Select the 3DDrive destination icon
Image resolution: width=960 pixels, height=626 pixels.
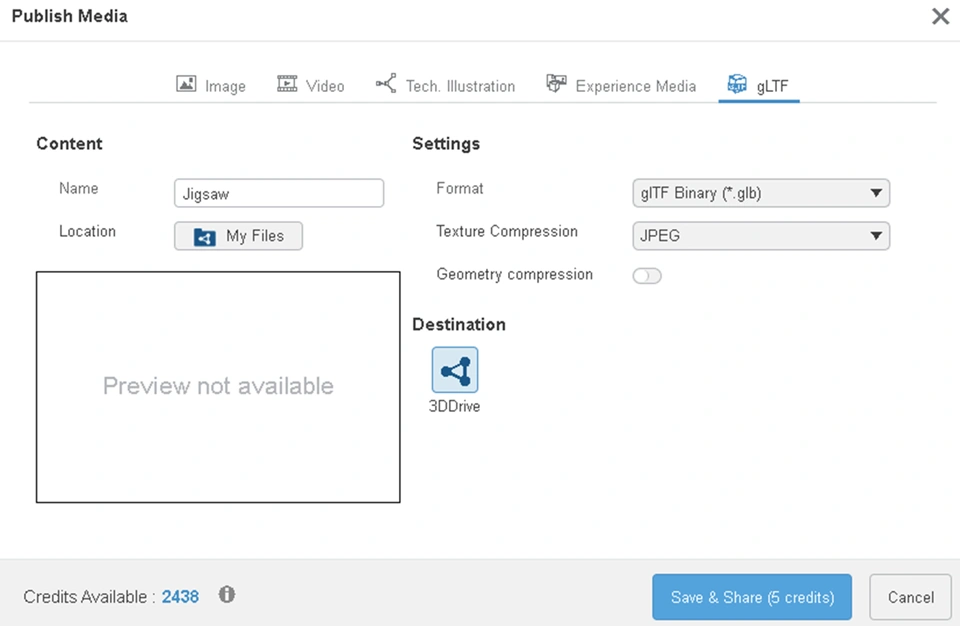(x=455, y=370)
